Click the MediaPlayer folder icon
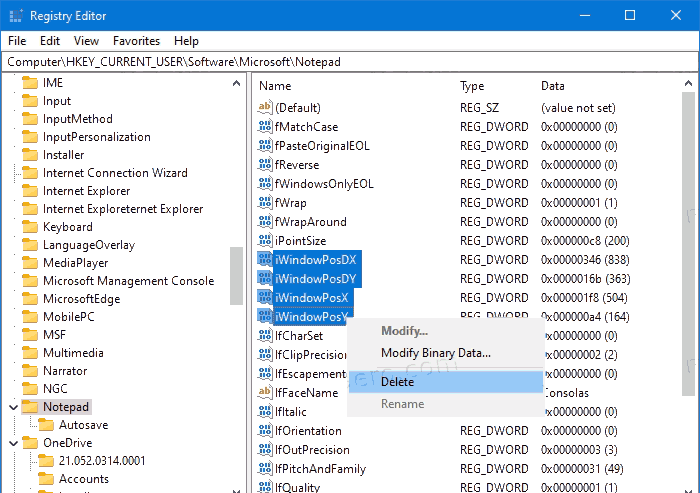The height and width of the screenshot is (493, 700). pos(30,263)
